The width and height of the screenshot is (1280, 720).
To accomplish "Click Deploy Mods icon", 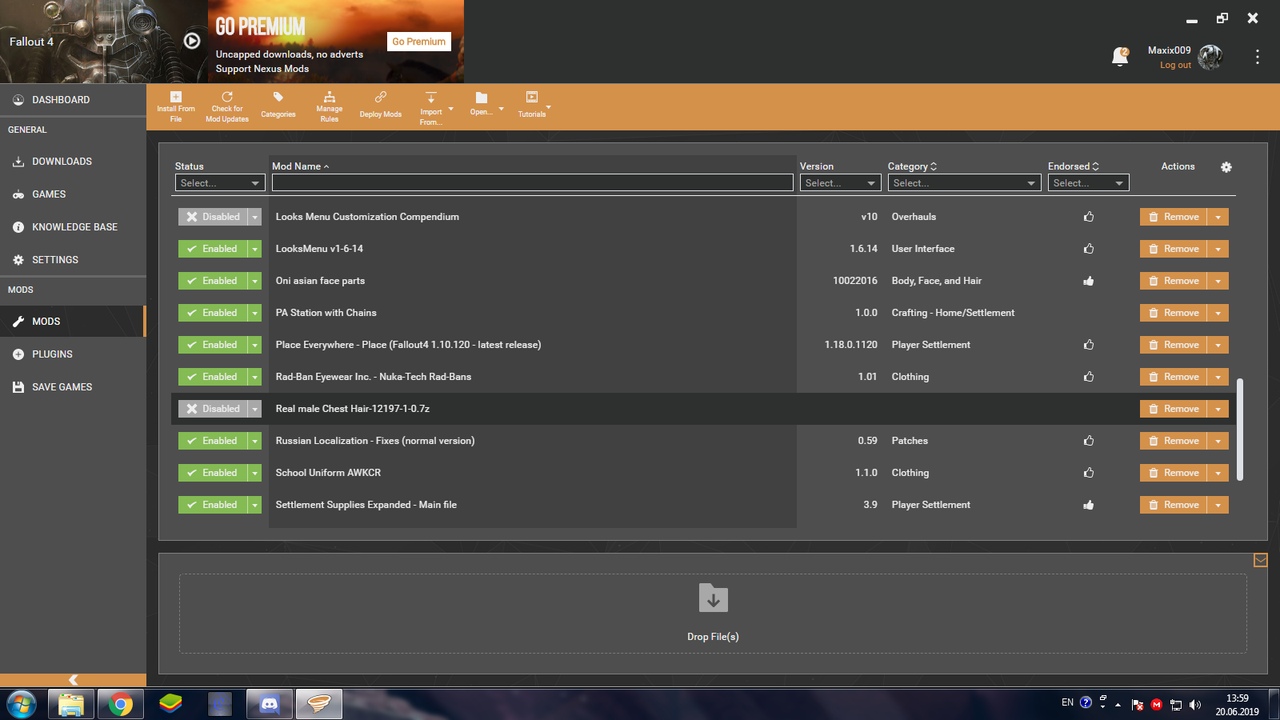I will click(x=380, y=98).
